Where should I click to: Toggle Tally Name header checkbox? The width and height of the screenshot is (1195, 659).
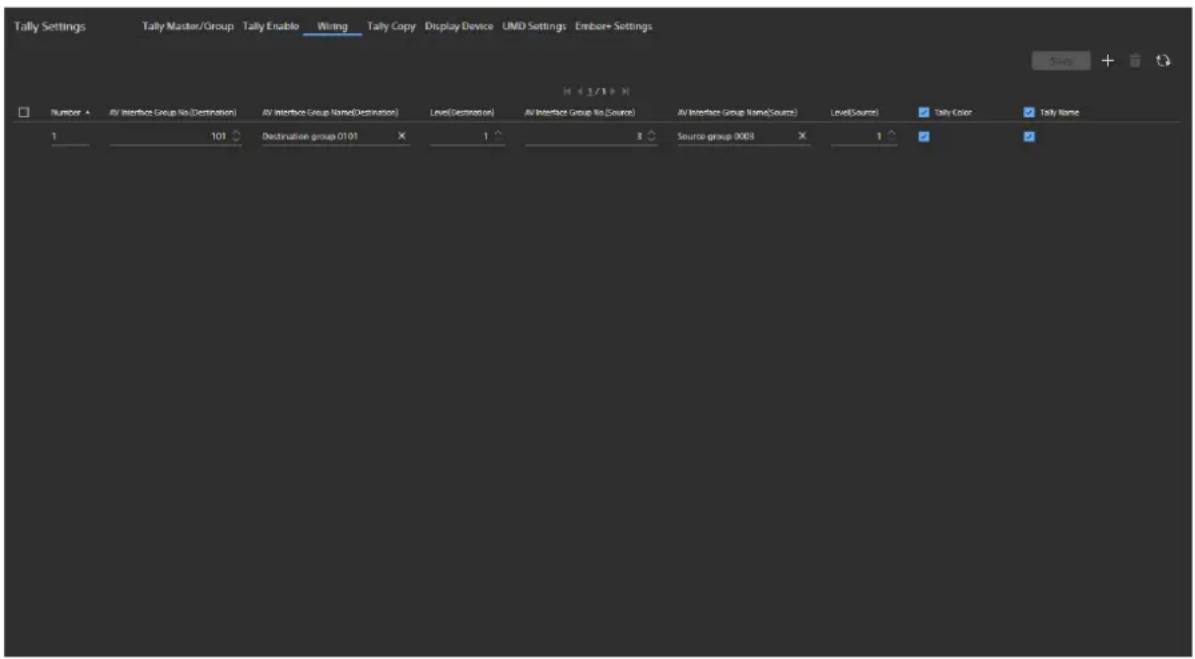[1030, 113]
